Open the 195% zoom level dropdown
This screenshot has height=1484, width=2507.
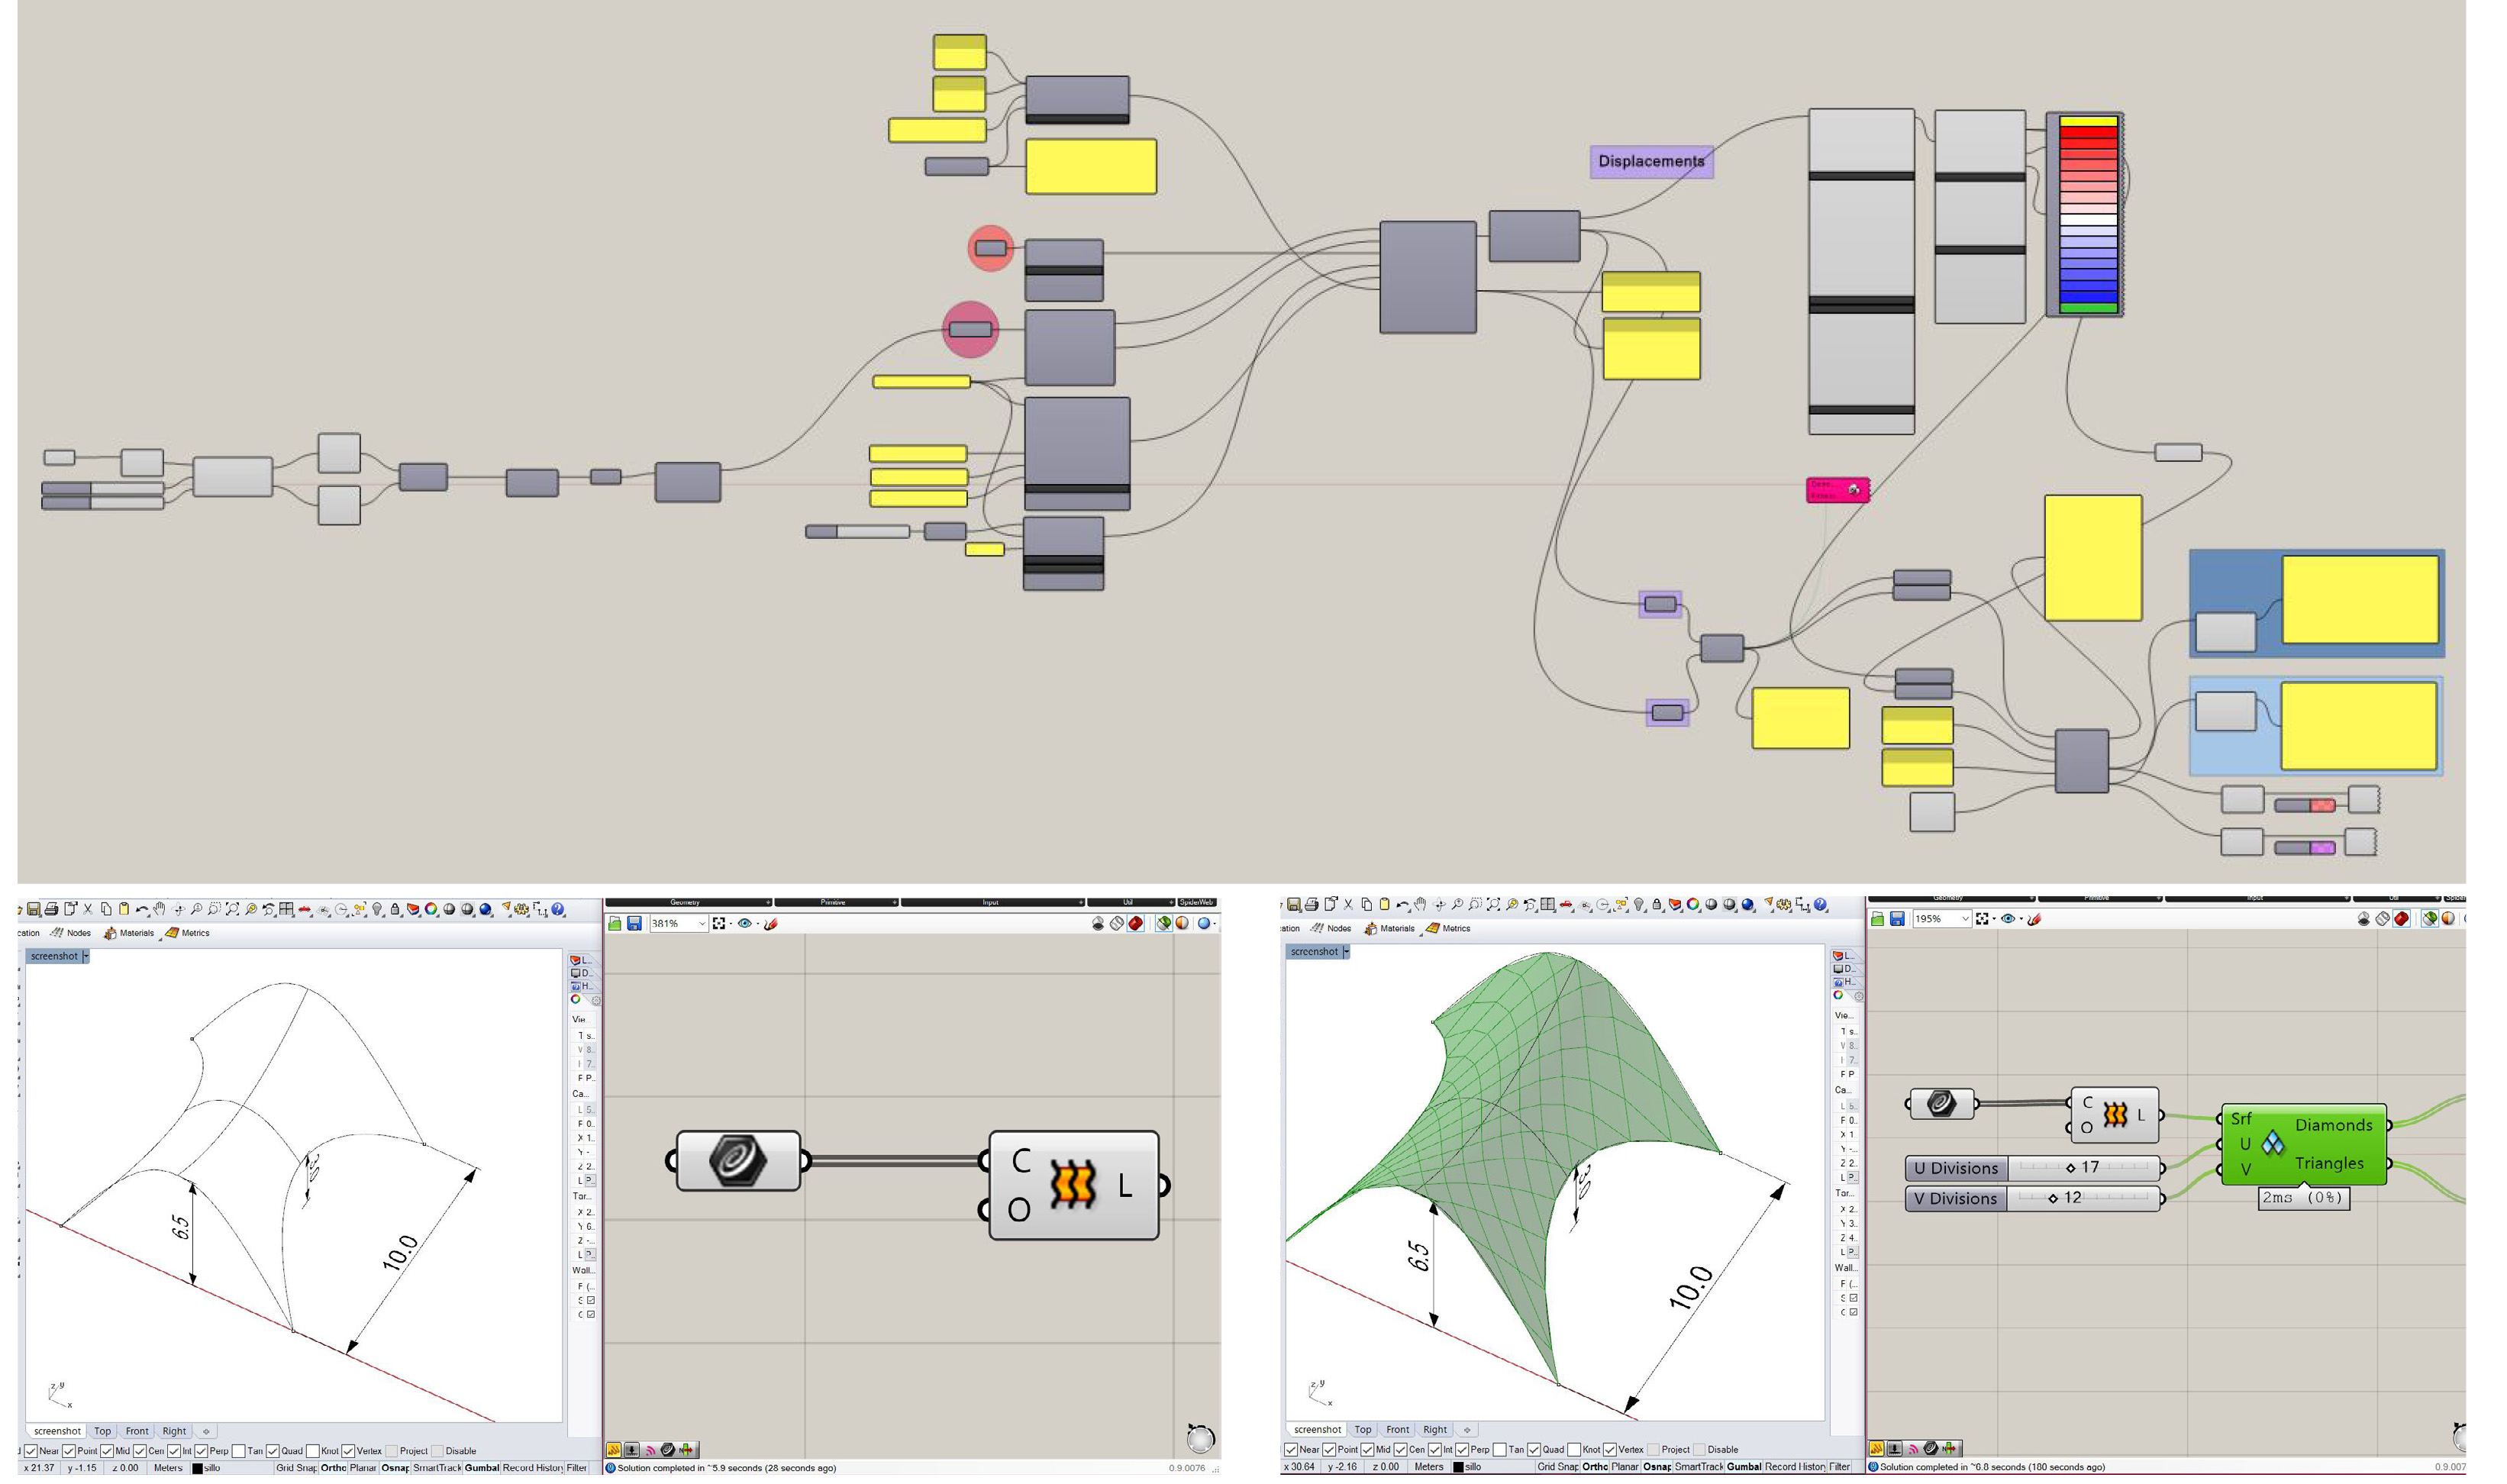pyautogui.click(x=1965, y=919)
